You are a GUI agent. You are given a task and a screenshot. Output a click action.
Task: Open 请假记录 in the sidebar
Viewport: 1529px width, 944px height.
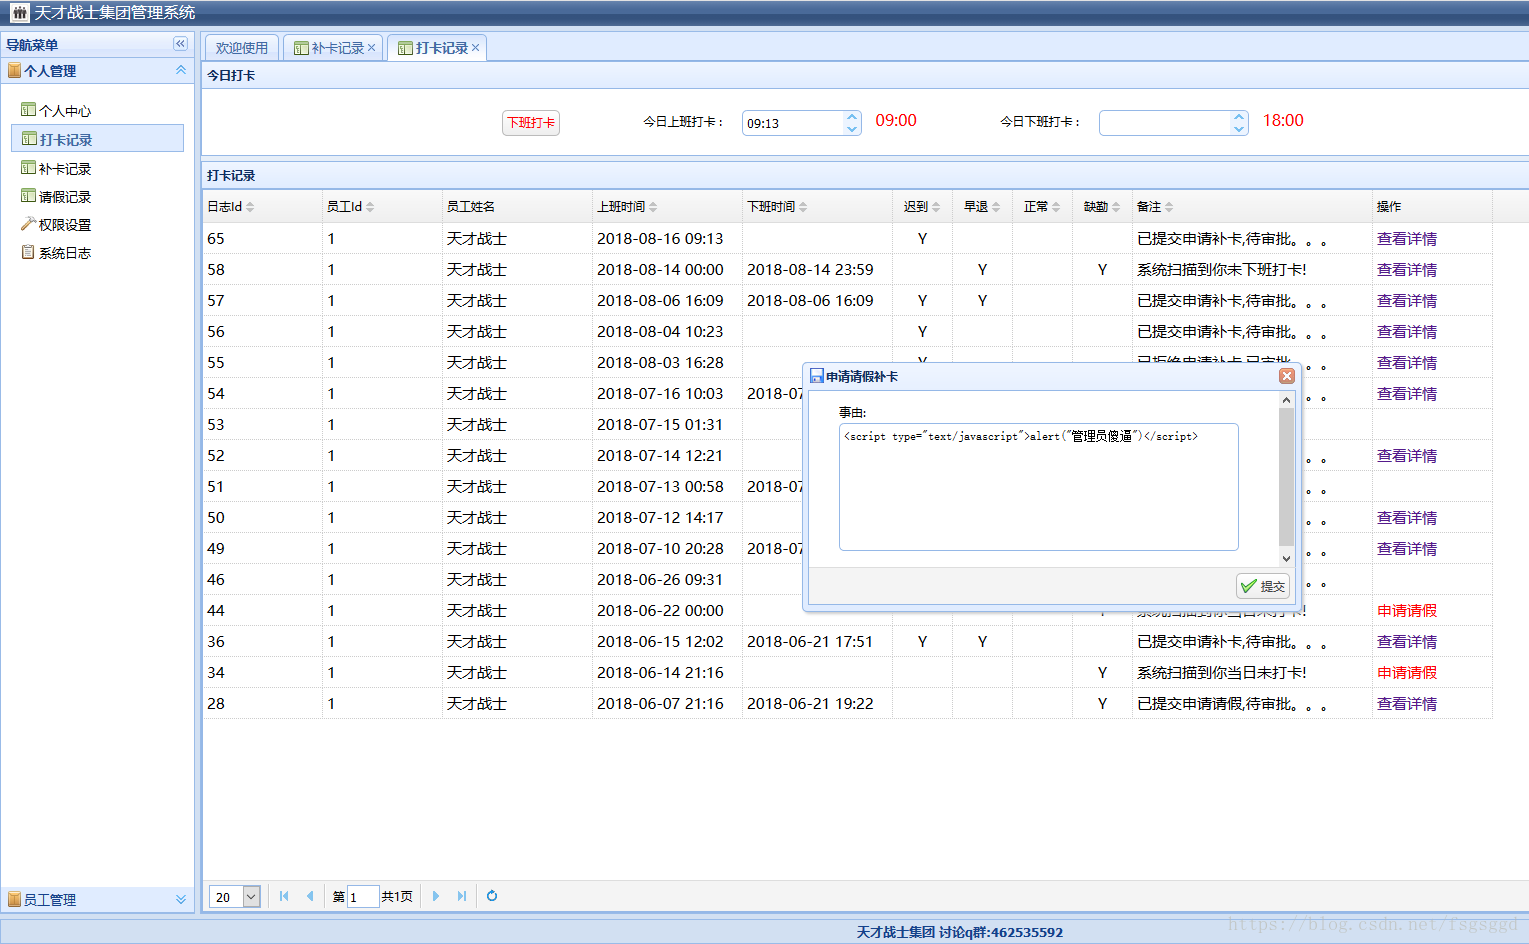[64, 197]
